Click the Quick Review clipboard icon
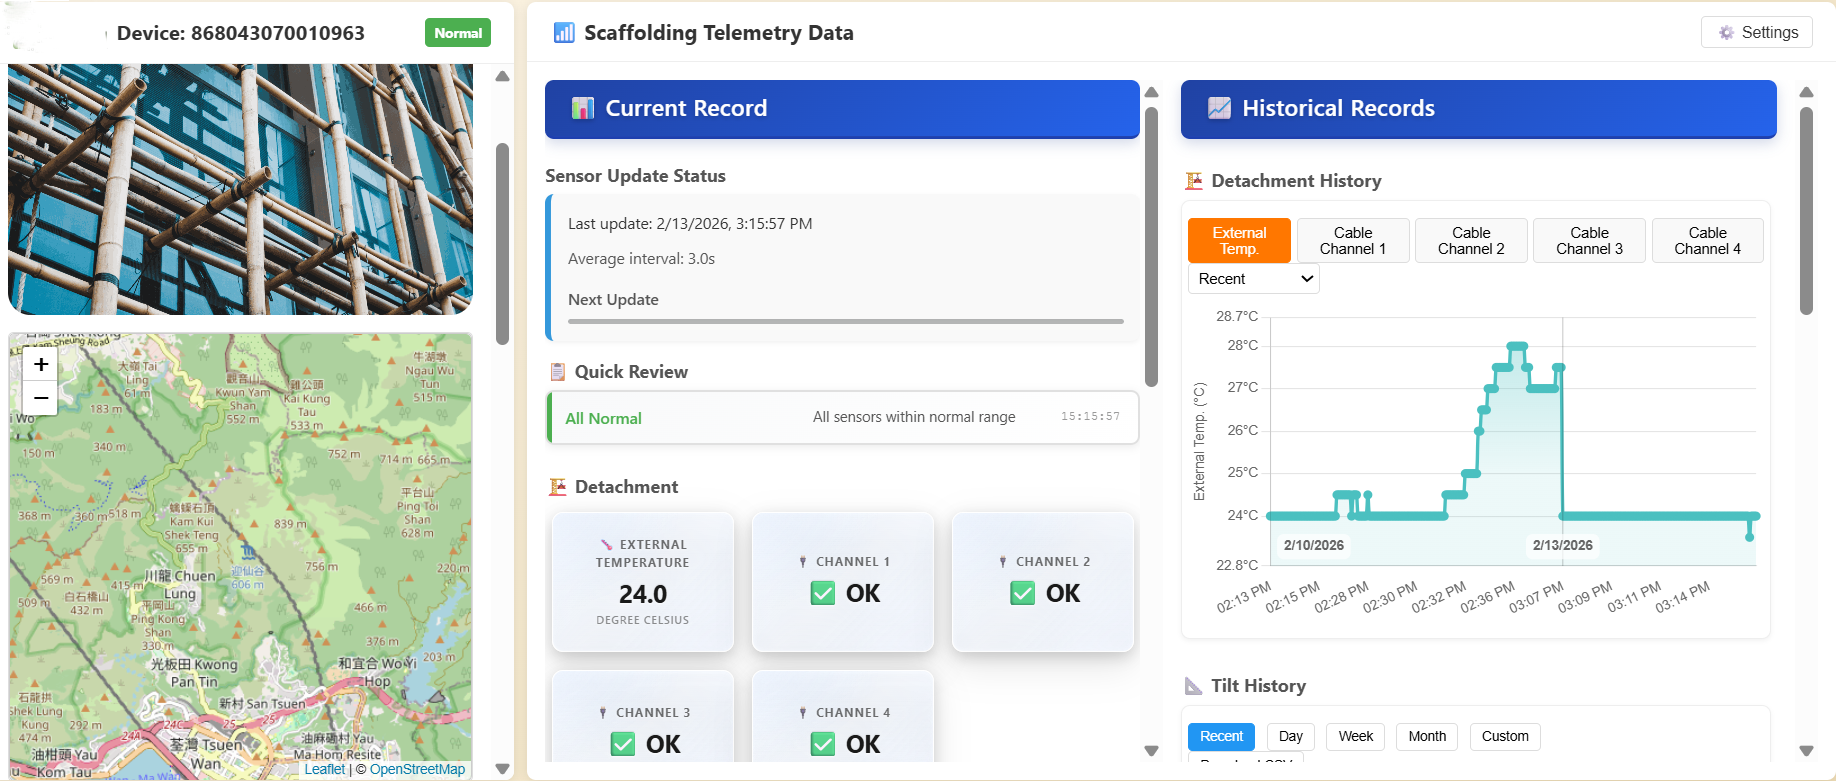 (x=558, y=372)
